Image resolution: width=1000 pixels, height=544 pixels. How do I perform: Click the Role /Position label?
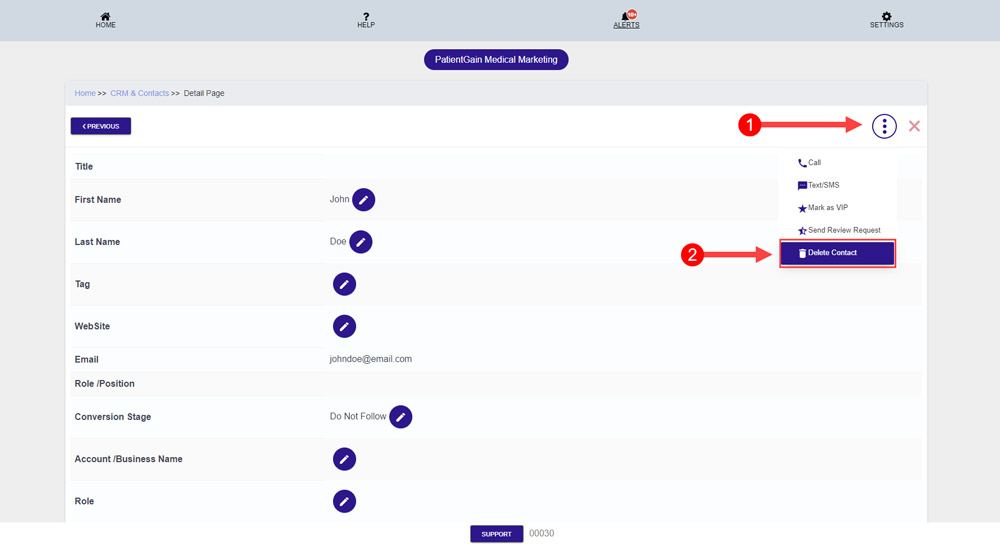pyautogui.click(x=105, y=384)
